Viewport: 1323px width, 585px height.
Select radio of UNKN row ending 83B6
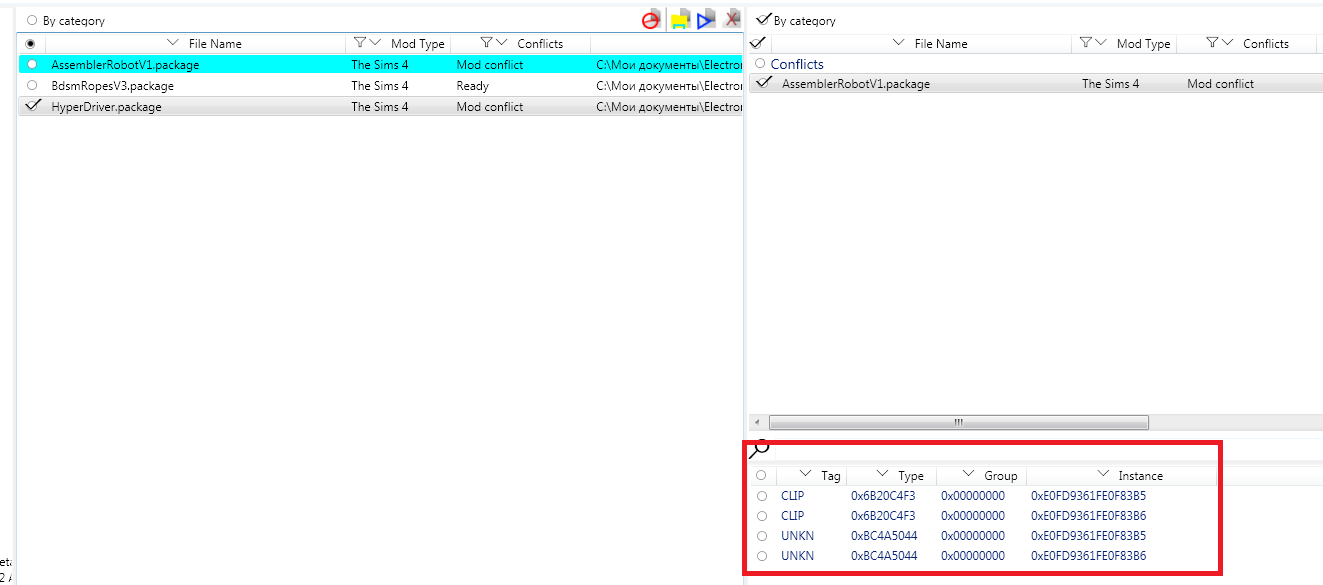coord(762,556)
